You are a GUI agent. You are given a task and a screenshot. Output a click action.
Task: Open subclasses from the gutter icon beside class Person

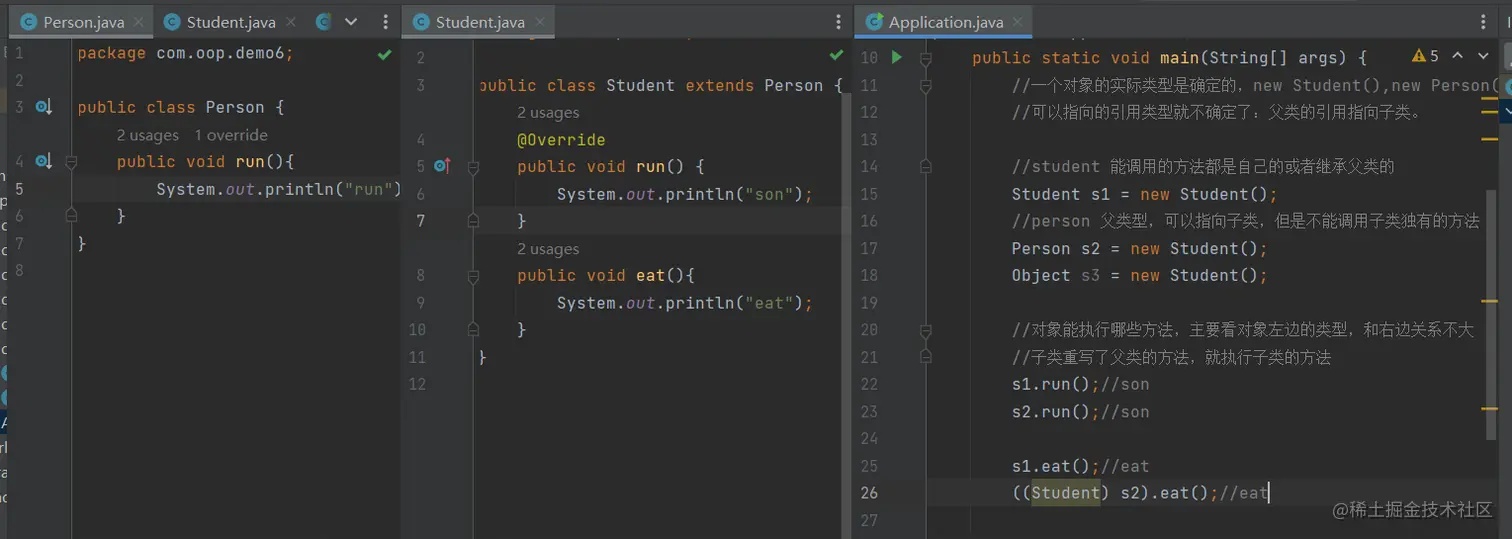(43, 106)
